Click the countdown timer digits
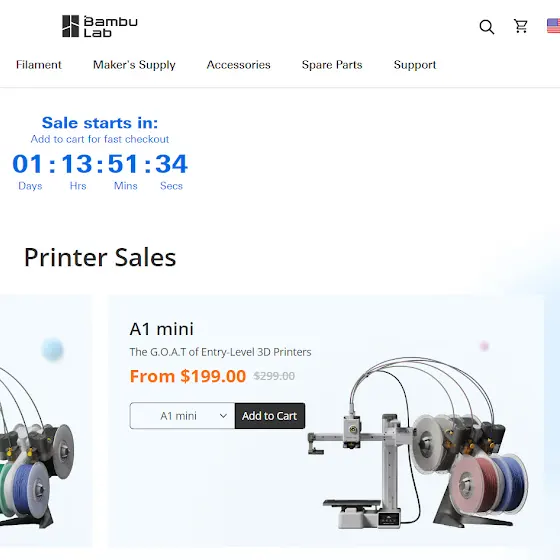The height and width of the screenshot is (560, 560). pyautogui.click(x=100, y=164)
